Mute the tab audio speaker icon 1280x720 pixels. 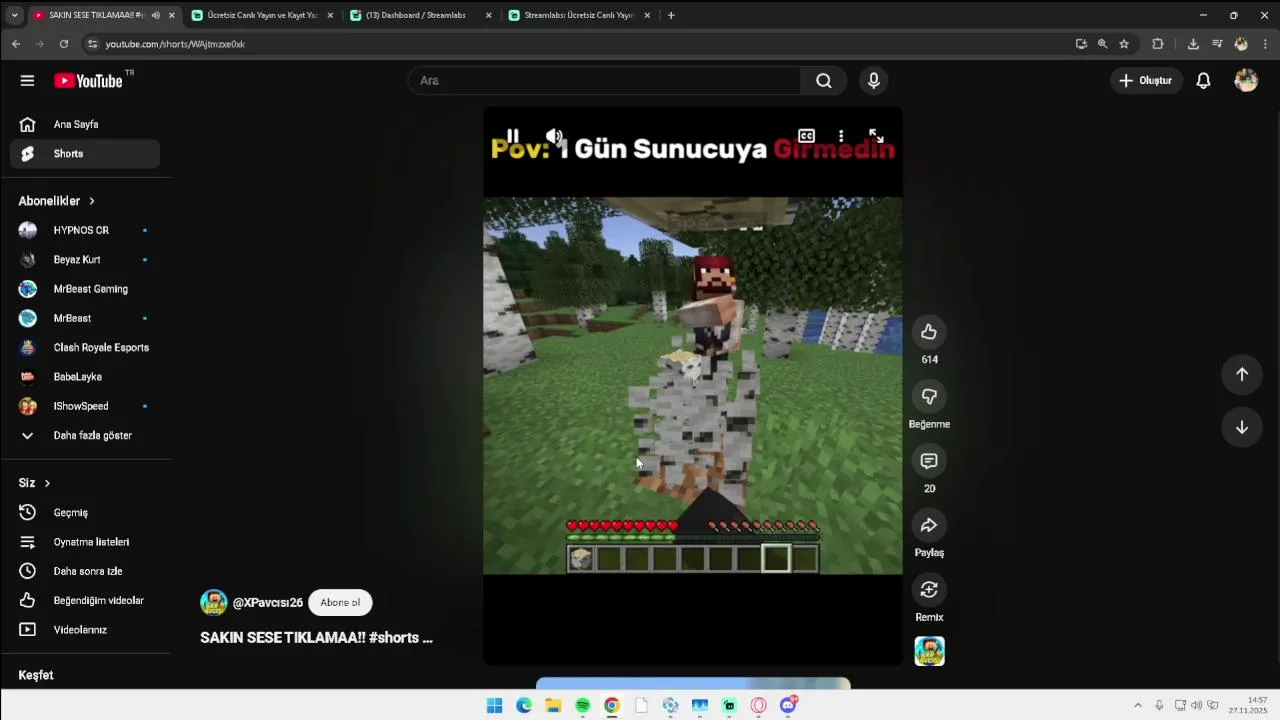(155, 15)
